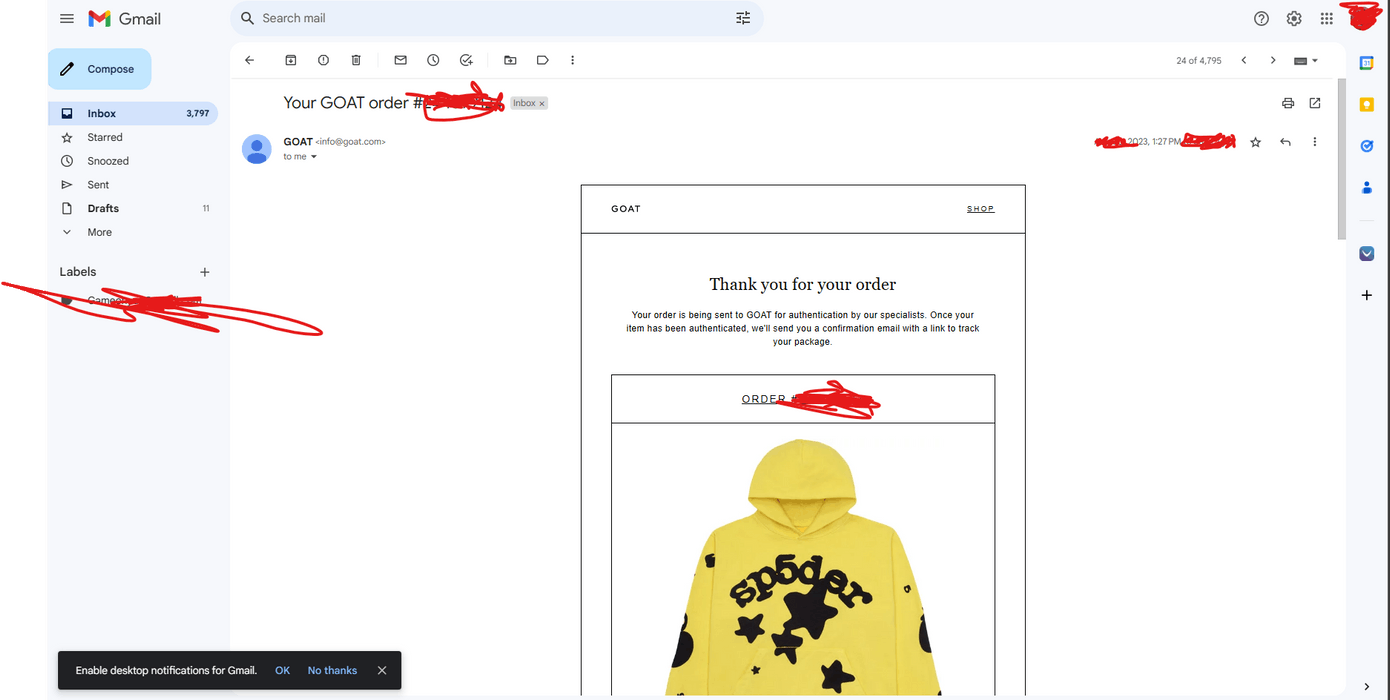This screenshot has height=700, width=1390.
Task: Add email to Tasks
Action: [466, 60]
